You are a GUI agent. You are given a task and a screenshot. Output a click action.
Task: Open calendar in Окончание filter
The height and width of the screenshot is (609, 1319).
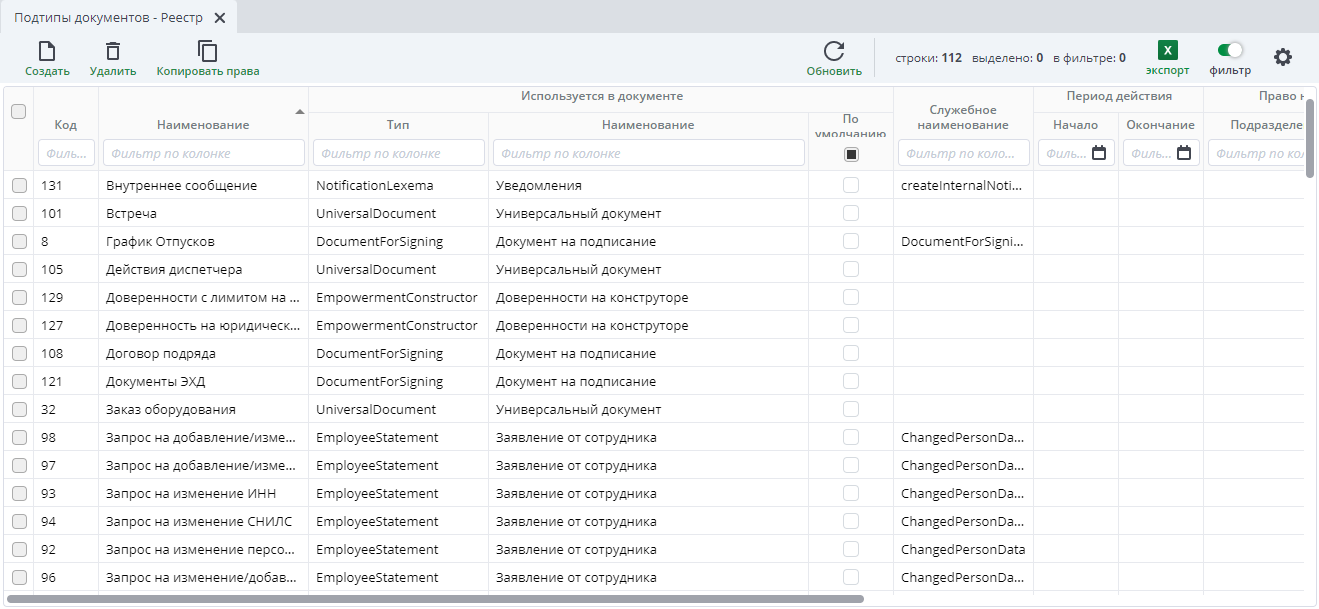(1184, 153)
